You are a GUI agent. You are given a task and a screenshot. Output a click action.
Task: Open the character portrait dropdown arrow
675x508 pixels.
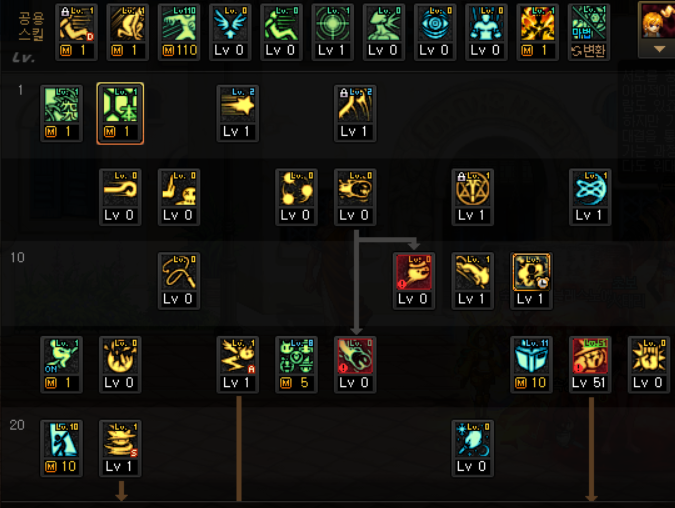pos(659,49)
